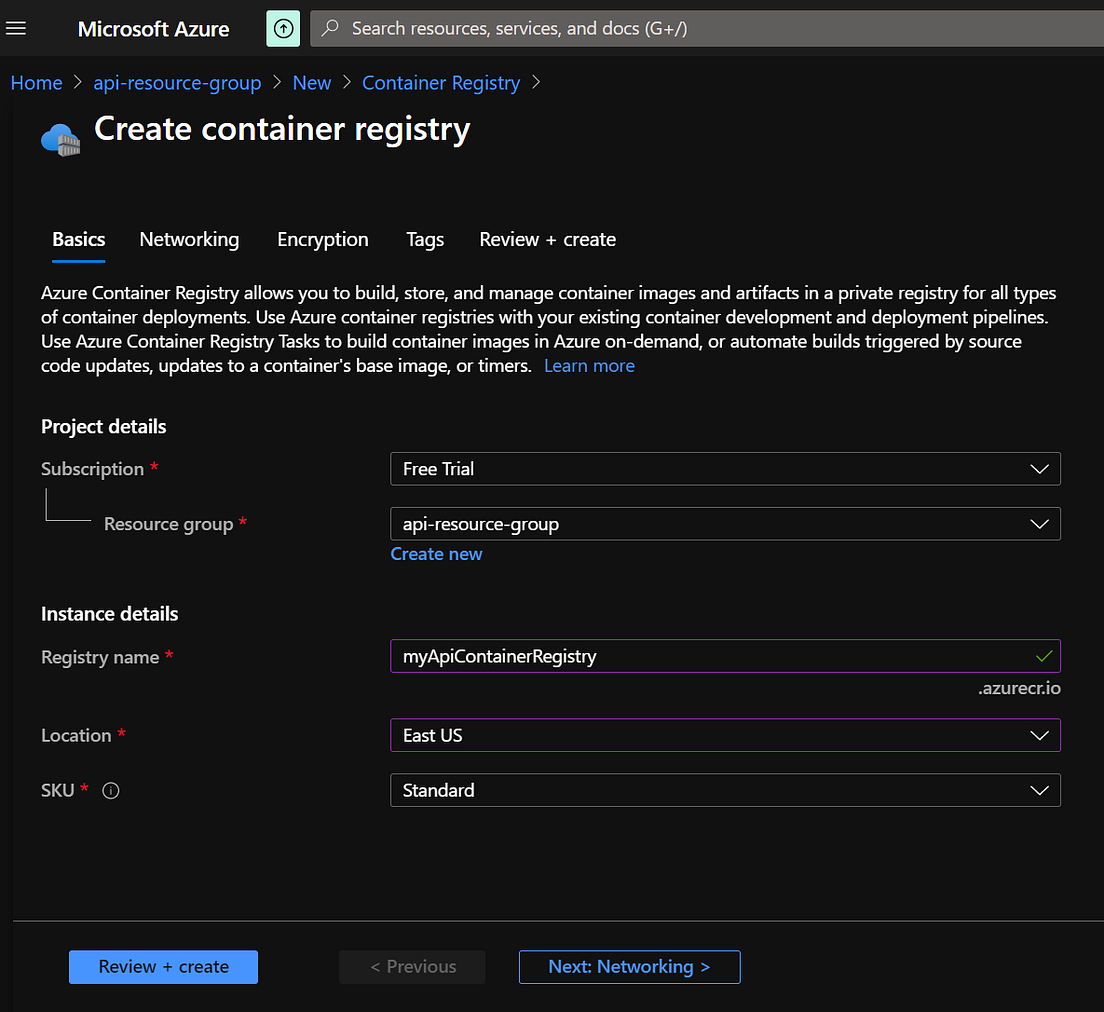This screenshot has width=1104, height=1012.
Task: Click the Registry name input field
Action: (725, 656)
